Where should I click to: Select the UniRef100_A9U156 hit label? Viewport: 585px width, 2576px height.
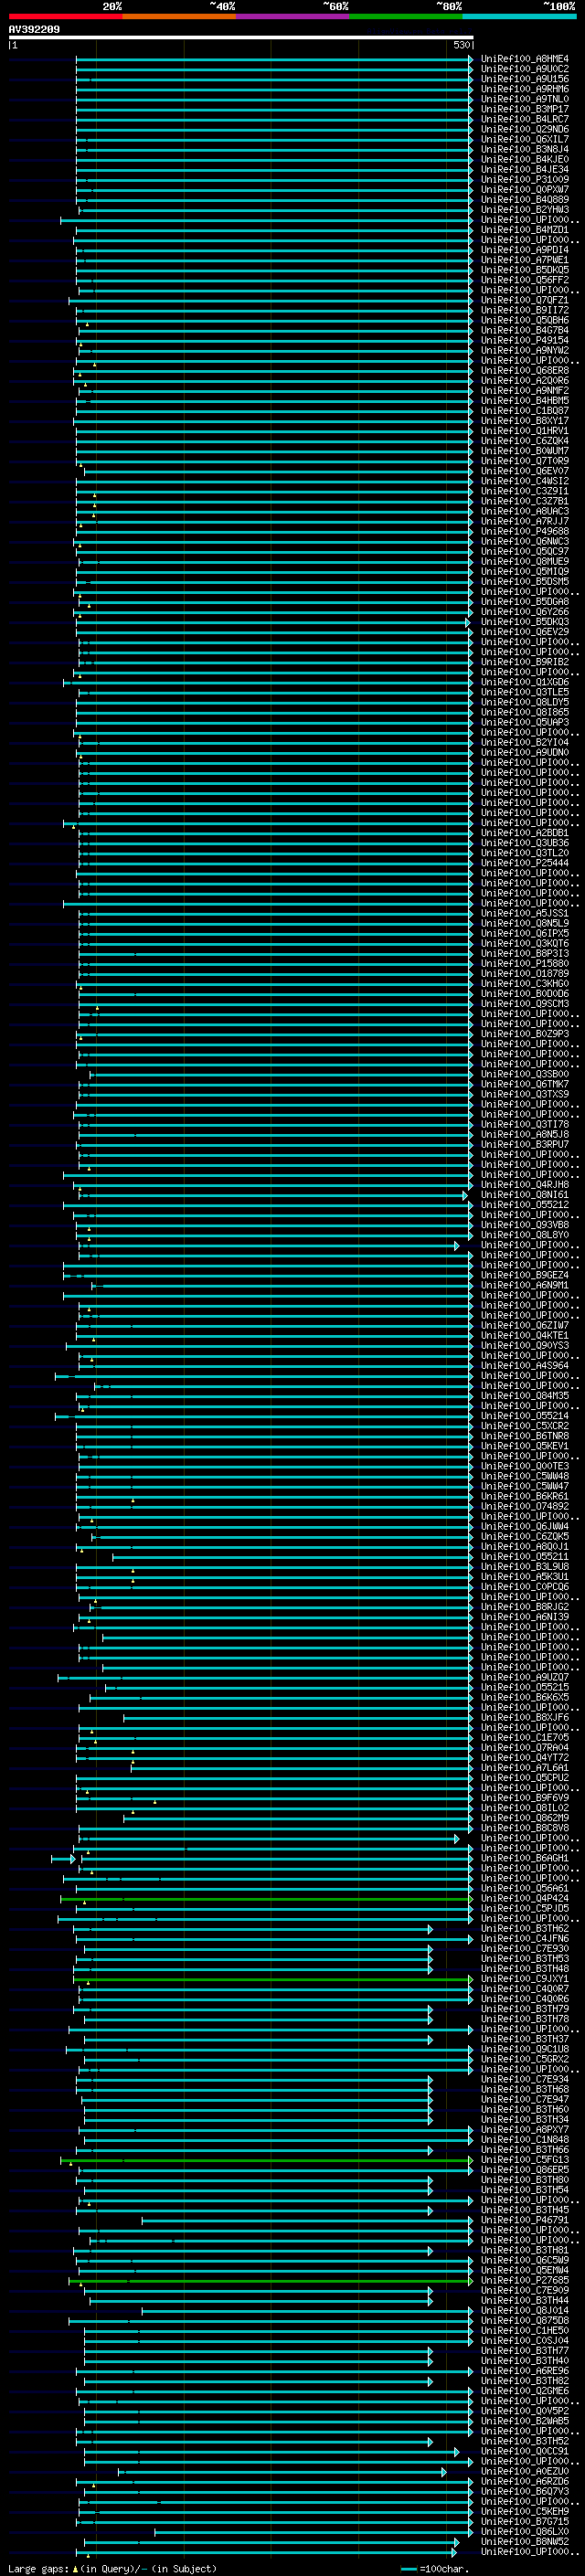pyautogui.click(x=524, y=79)
